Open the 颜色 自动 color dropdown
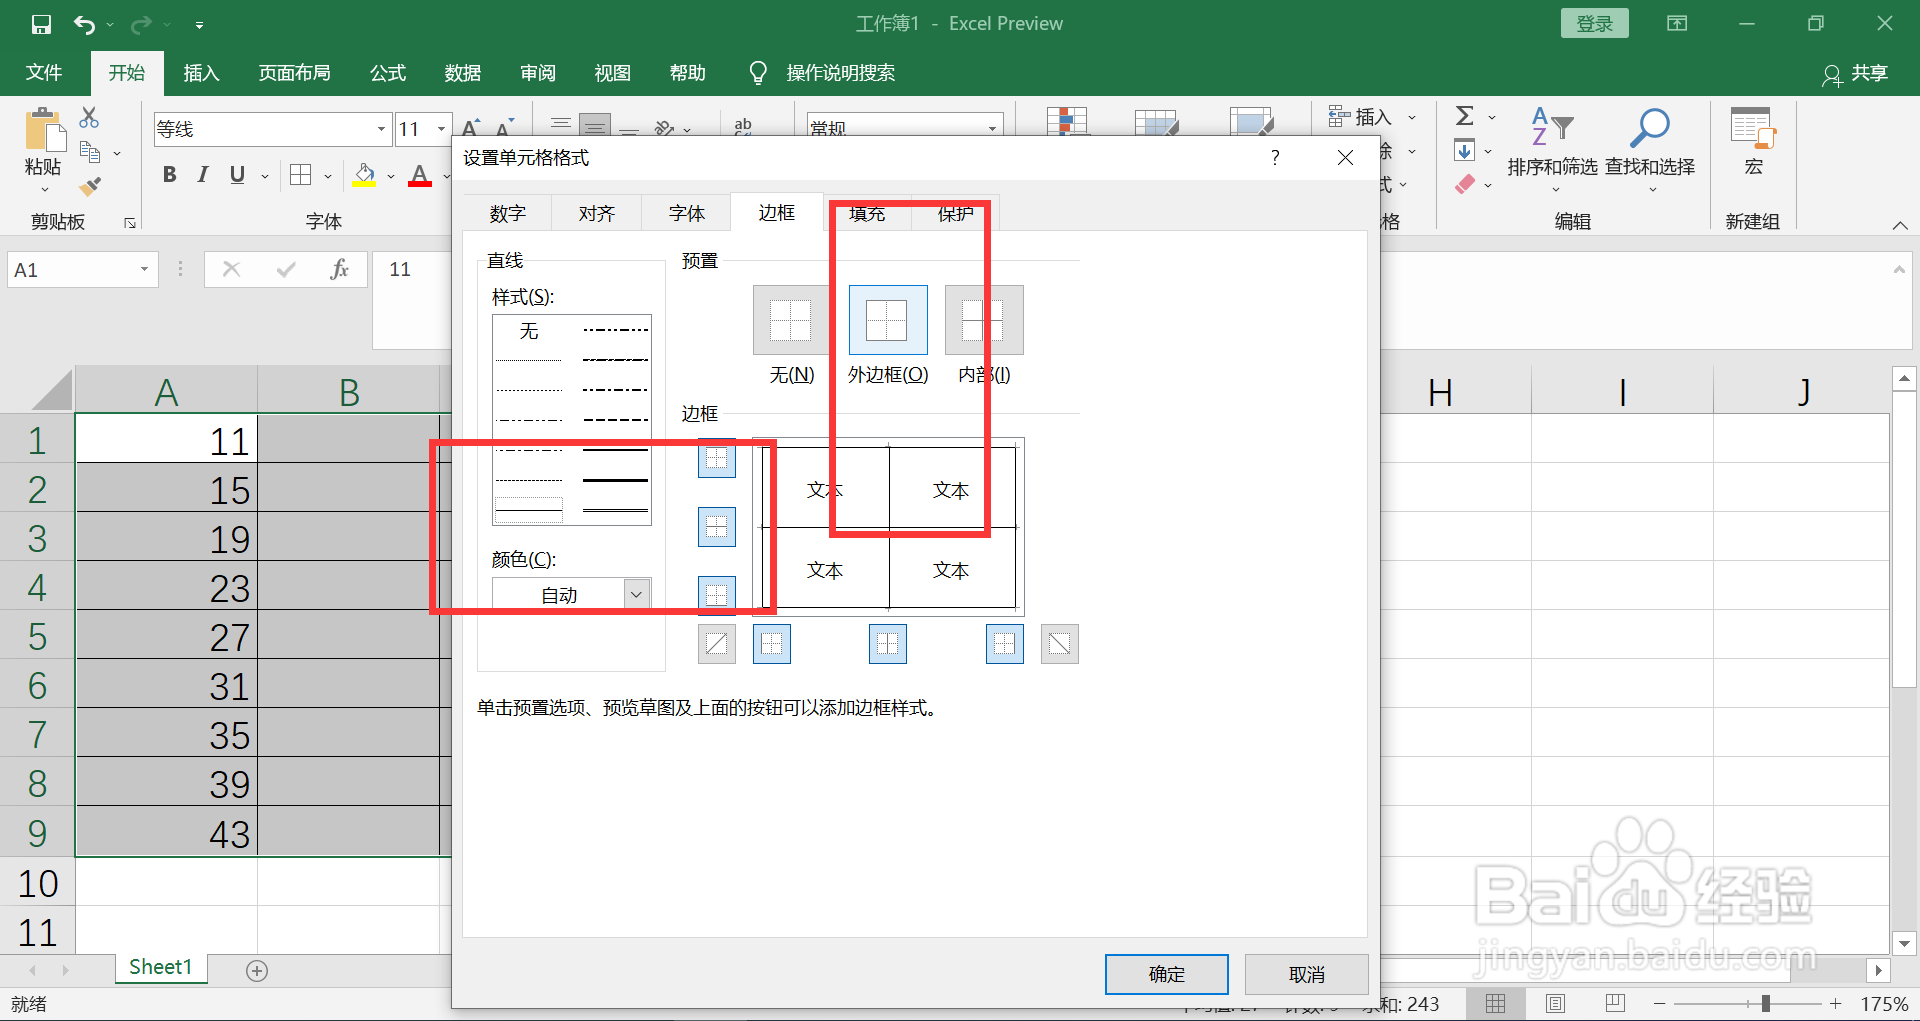Screen dimensions: 1920x1021 636,593
